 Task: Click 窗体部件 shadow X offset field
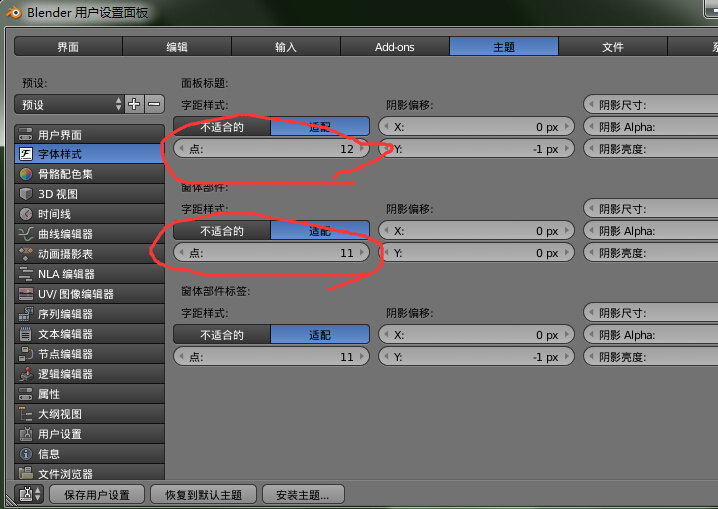coord(476,231)
